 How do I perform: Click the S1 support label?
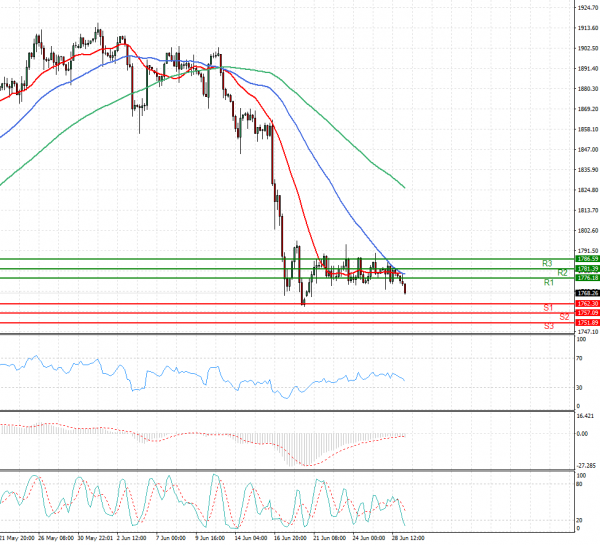548,307
